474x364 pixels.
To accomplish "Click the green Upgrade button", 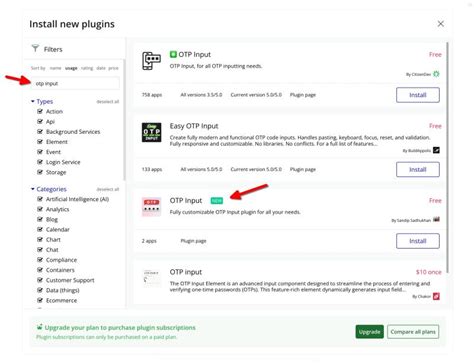I will [x=369, y=332].
